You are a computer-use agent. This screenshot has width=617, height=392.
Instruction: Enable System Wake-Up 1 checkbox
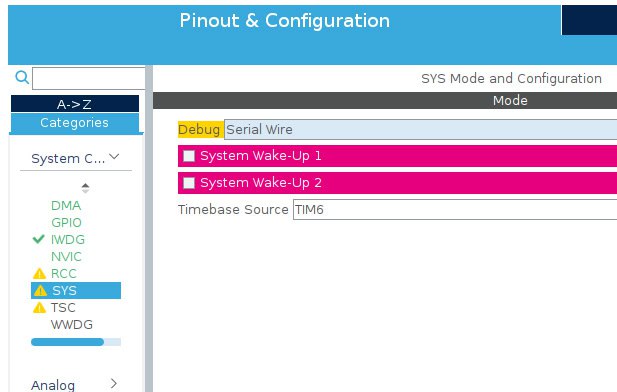click(x=189, y=156)
